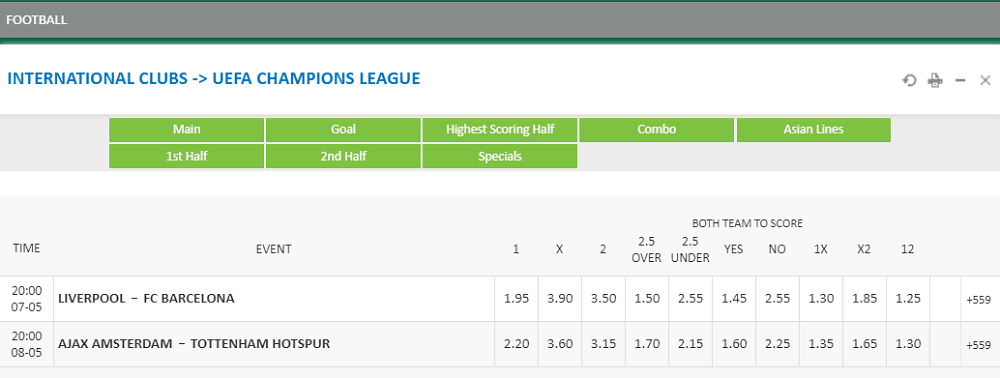Expand +559 more markets for Ajax match
The width and height of the screenshot is (1000, 378).
979,345
